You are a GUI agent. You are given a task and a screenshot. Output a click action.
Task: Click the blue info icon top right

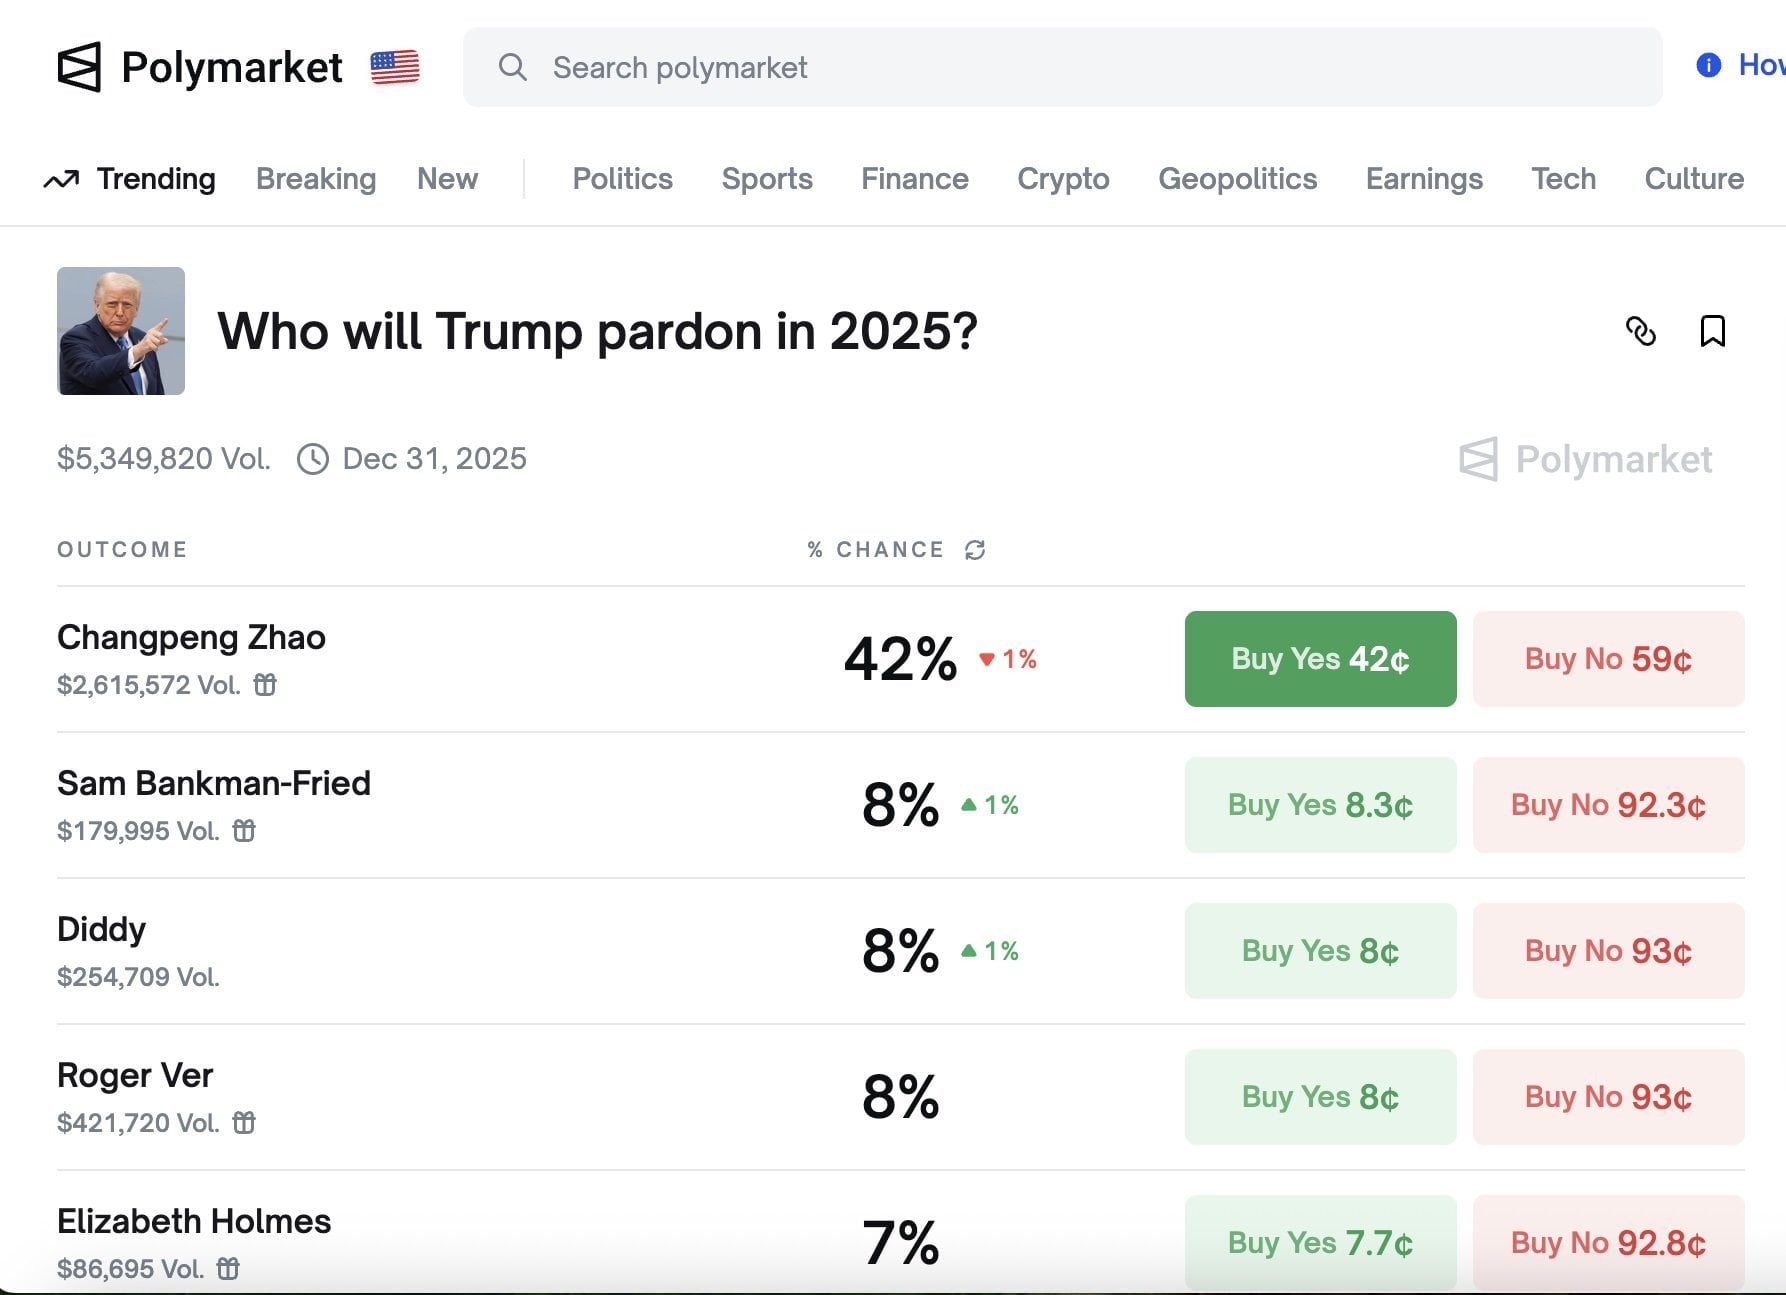[1708, 65]
